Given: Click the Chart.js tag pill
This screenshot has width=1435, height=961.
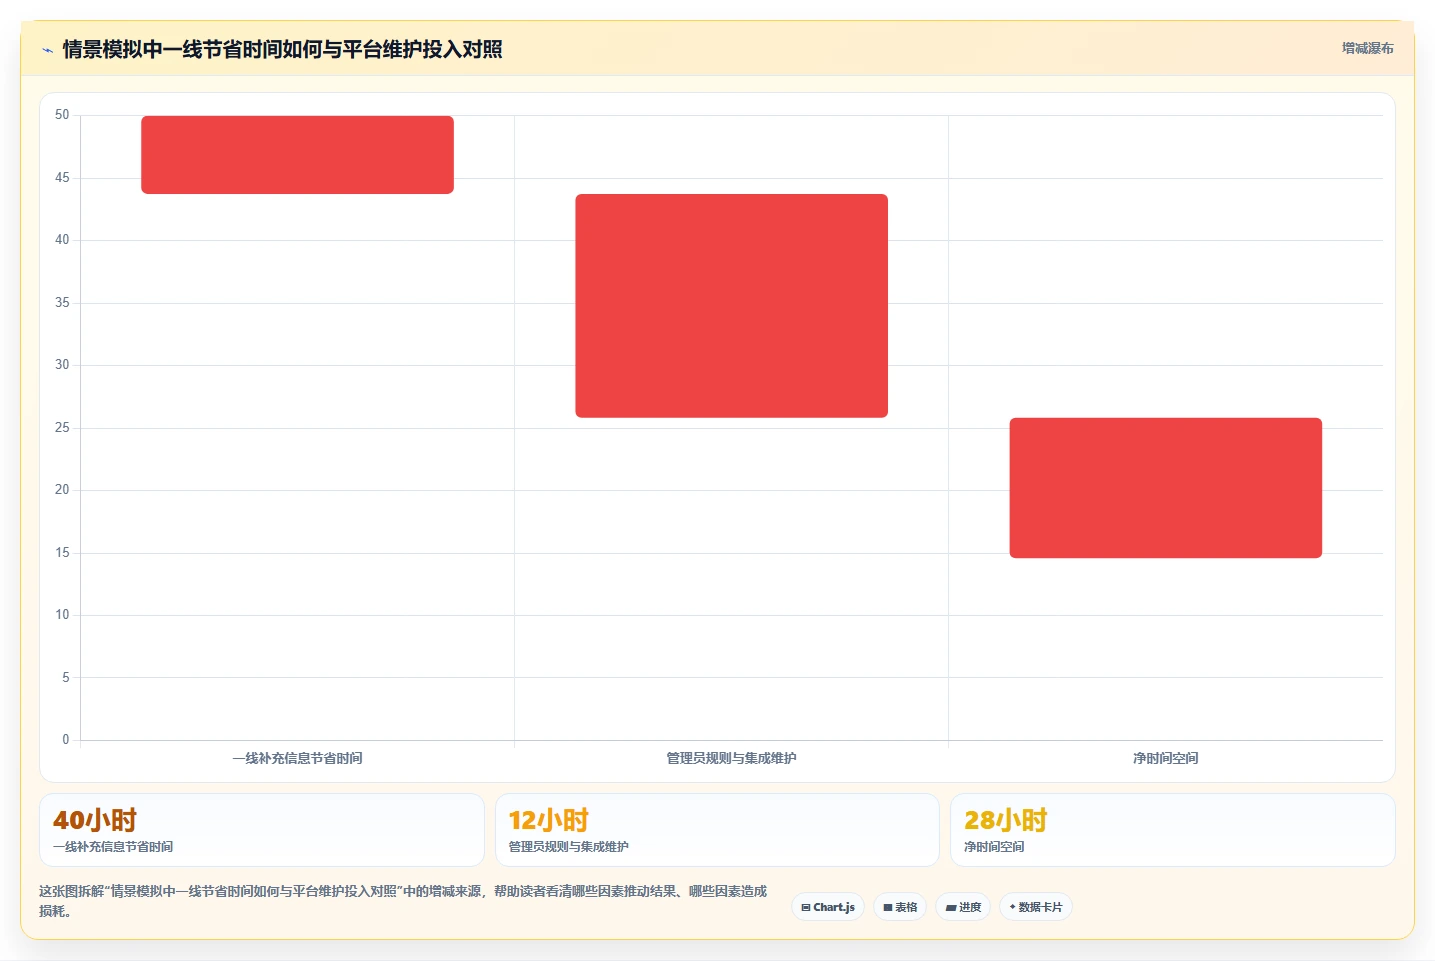Looking at the screenshot, I should [x=828, y=907].
